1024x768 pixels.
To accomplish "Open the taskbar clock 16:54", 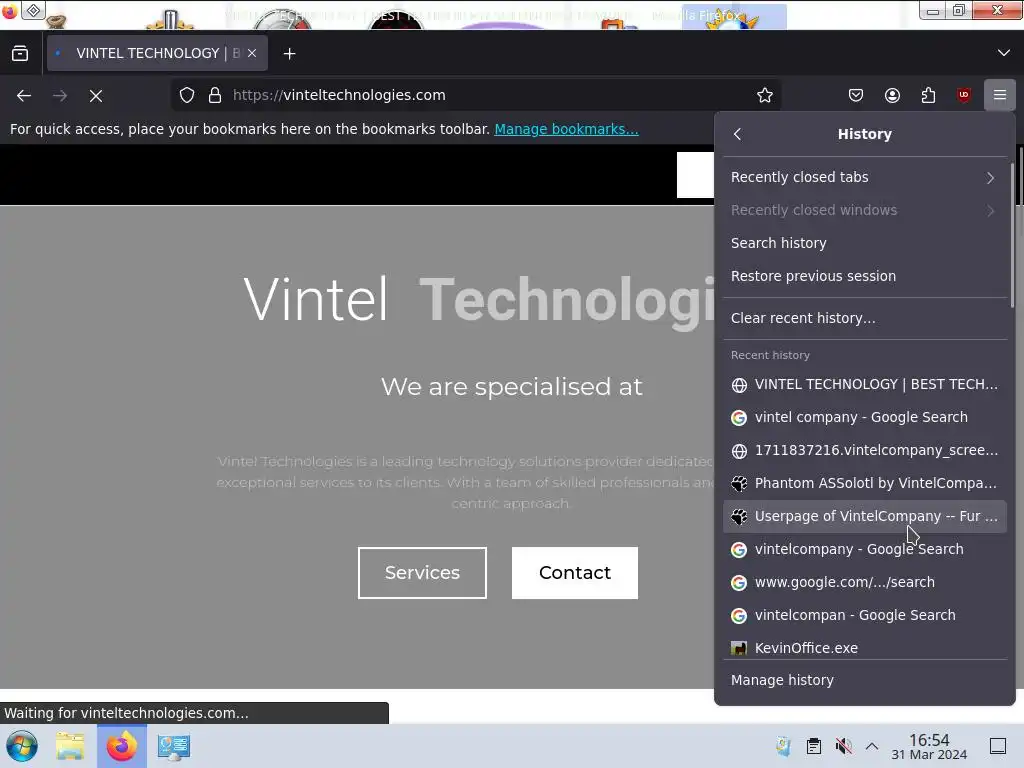I will click(x=929, y=746).
